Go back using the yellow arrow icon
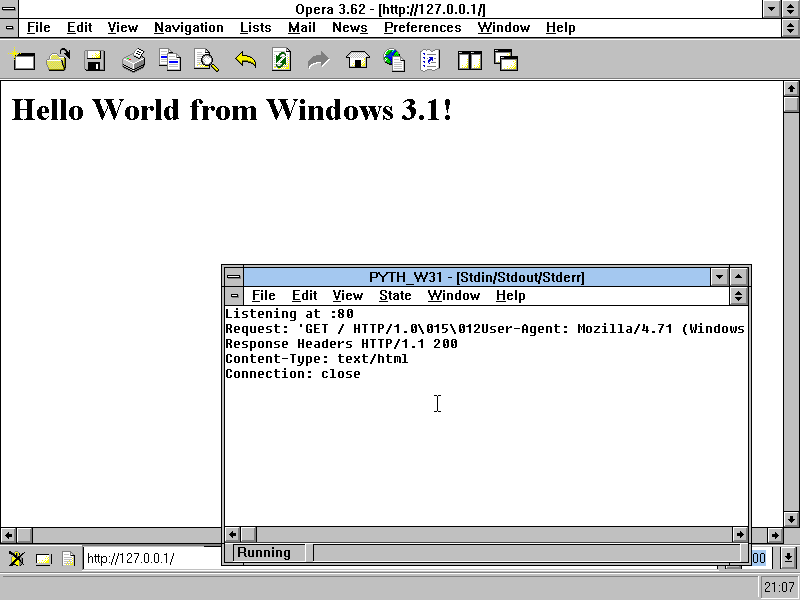Image resolution: width=800 pixels, height=600 pixels. tap(245, 61)
